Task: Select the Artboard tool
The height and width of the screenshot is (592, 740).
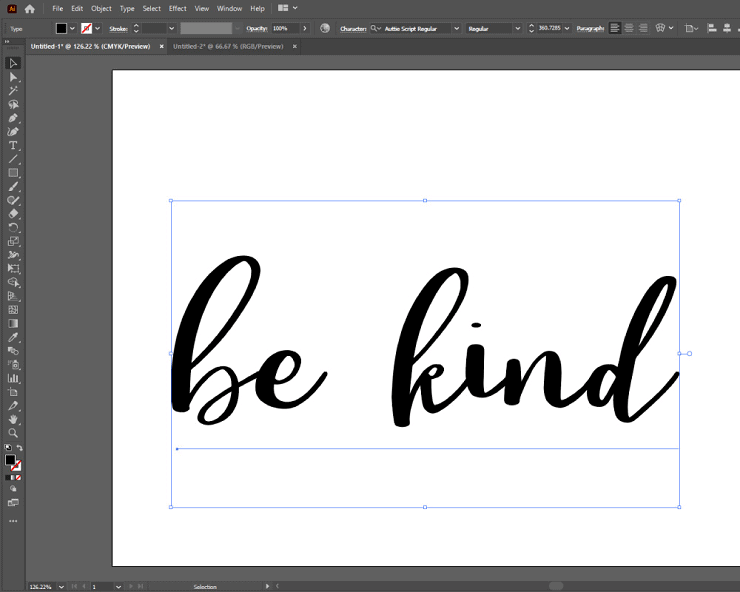Action: click(x=13, y=392)
